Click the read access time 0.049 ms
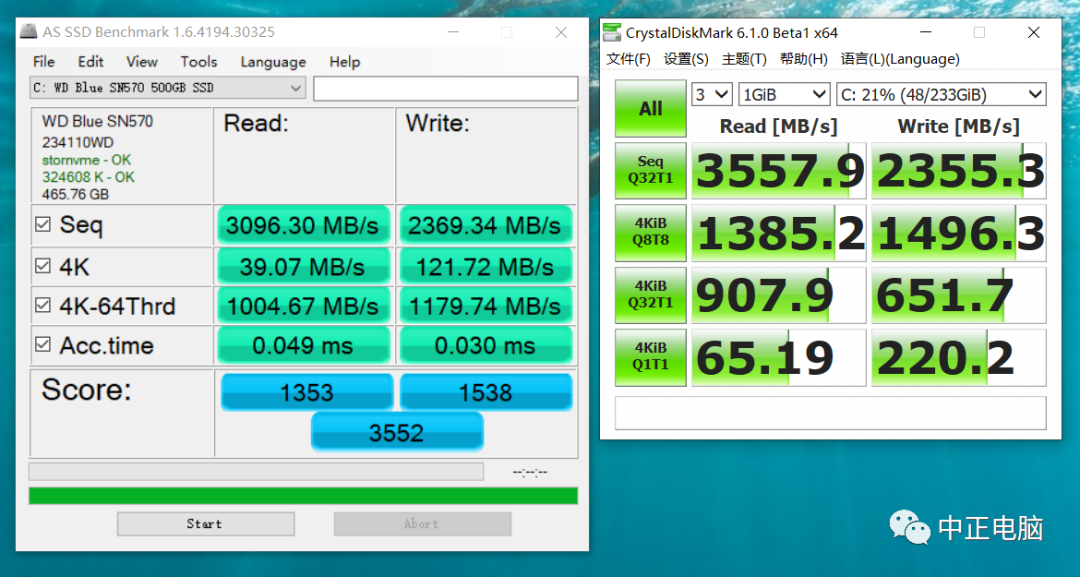Viewport: 1080px width, 577px height. (x=303, y=345)
